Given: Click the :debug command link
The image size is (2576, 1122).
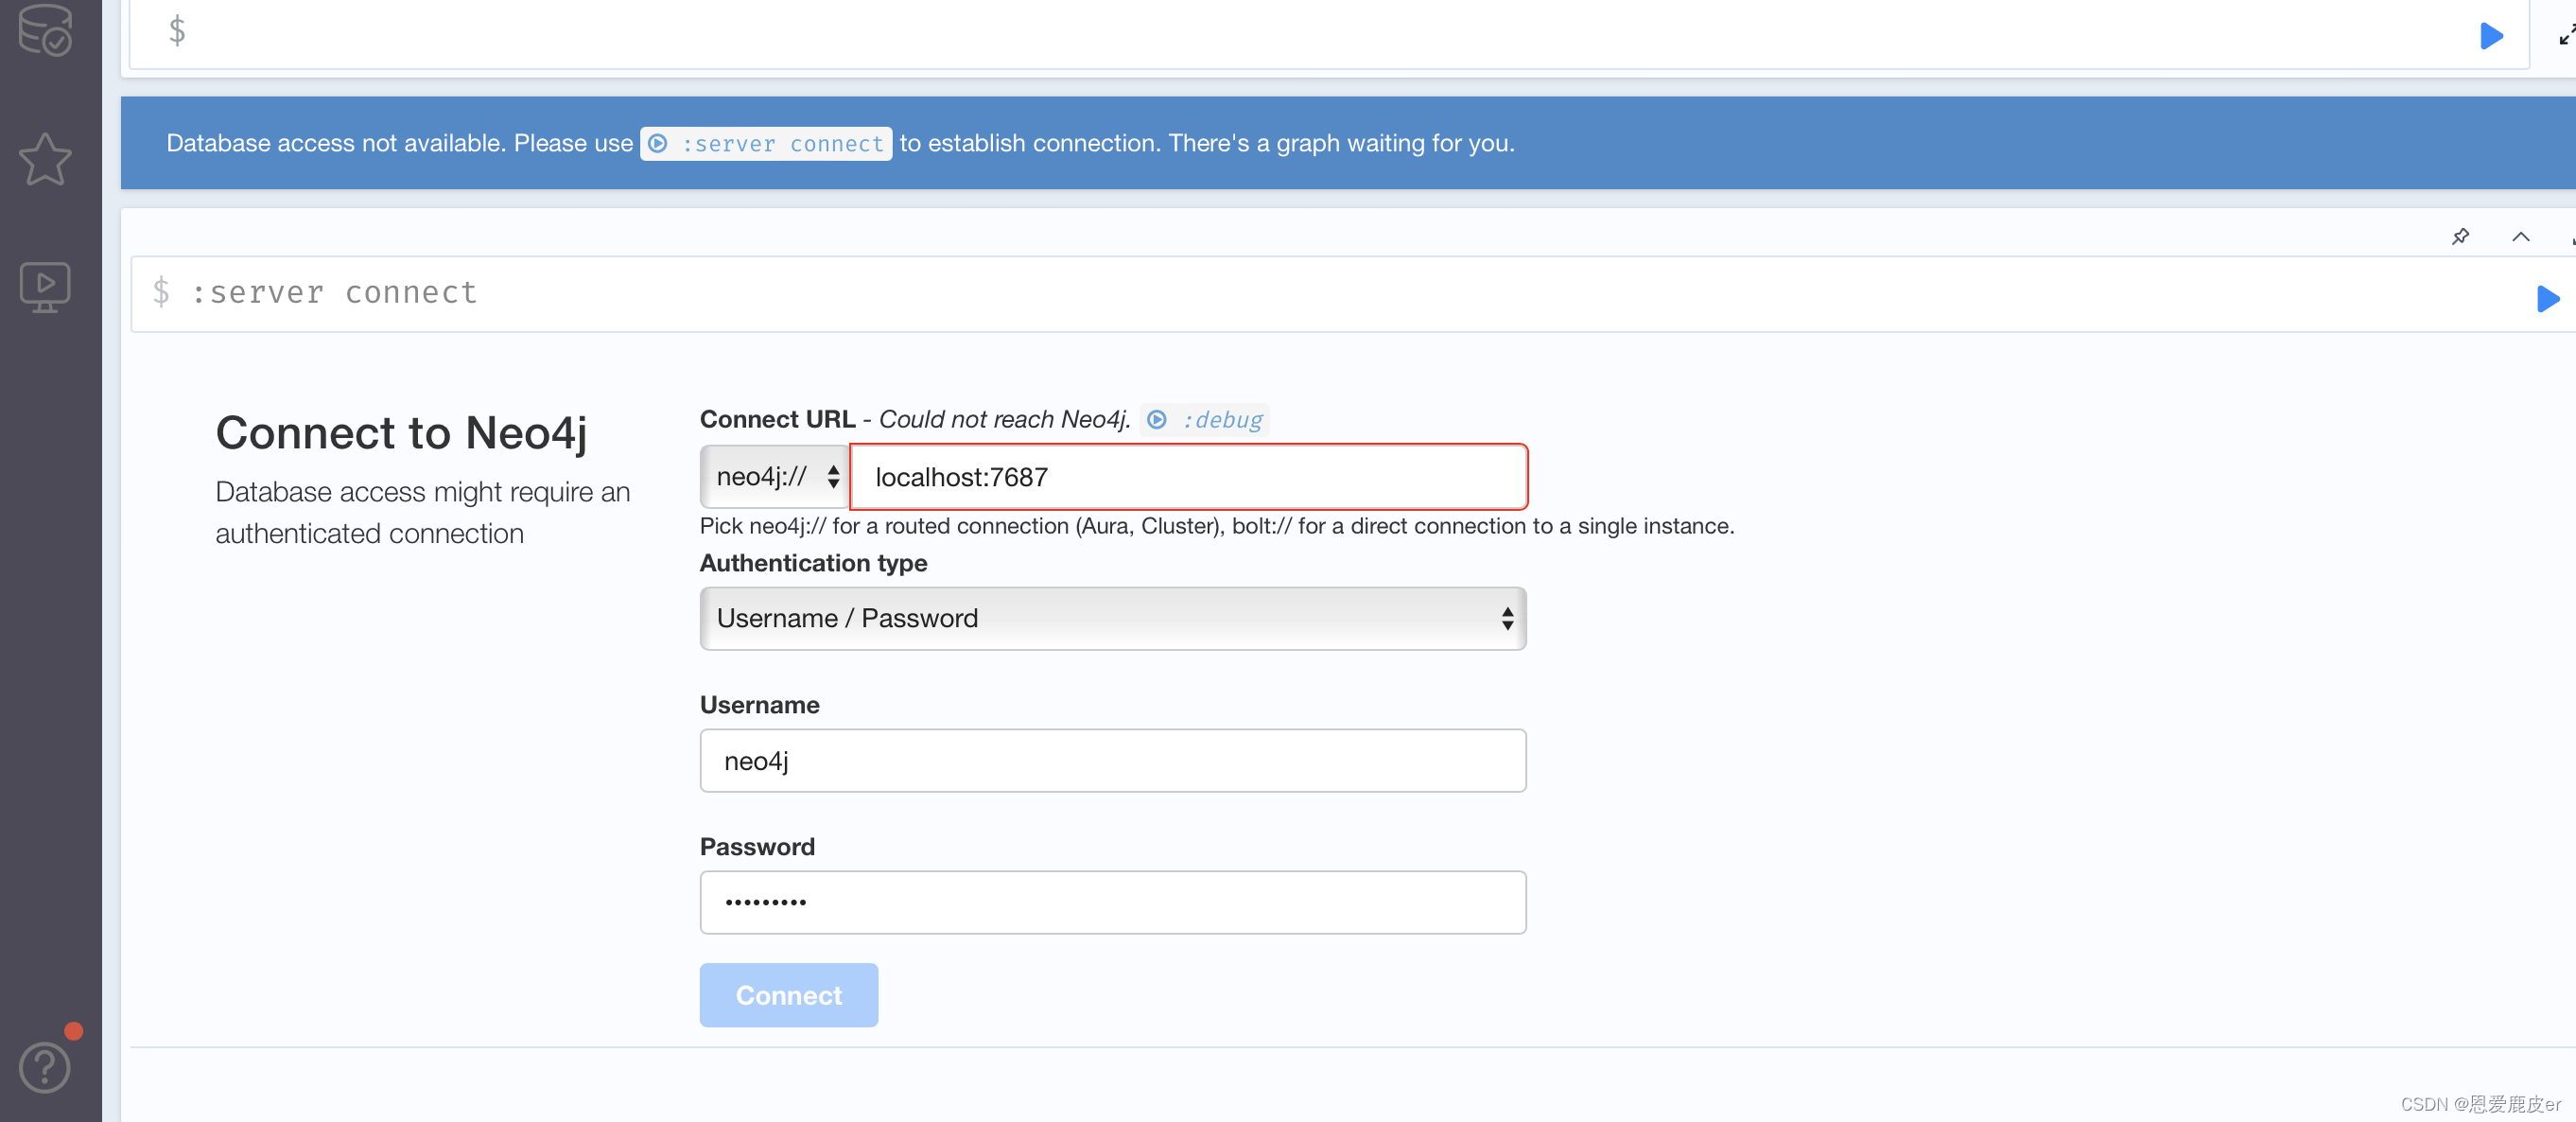Looking at the screenshot, I should click(x=1204, y=420).
